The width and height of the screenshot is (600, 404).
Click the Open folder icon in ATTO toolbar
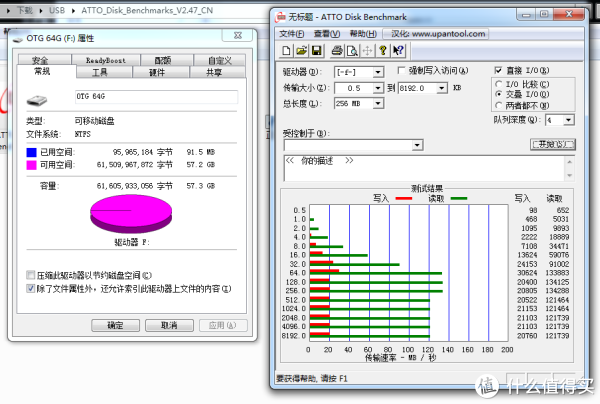click(302, 50)
